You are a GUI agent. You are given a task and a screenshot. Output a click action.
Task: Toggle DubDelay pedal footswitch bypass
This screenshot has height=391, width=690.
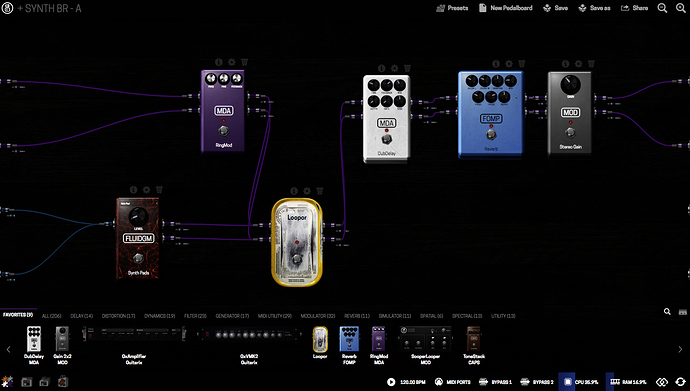(386, 139)
